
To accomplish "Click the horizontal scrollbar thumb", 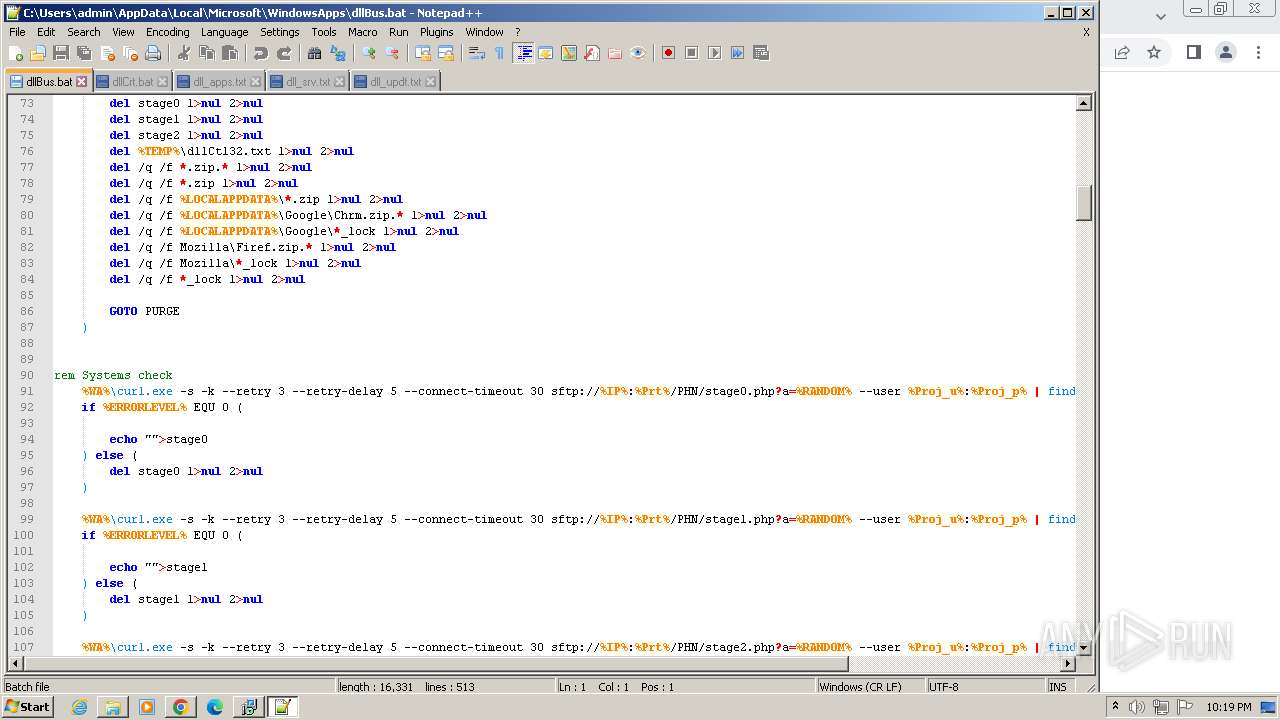I will (x=435, y=664).
